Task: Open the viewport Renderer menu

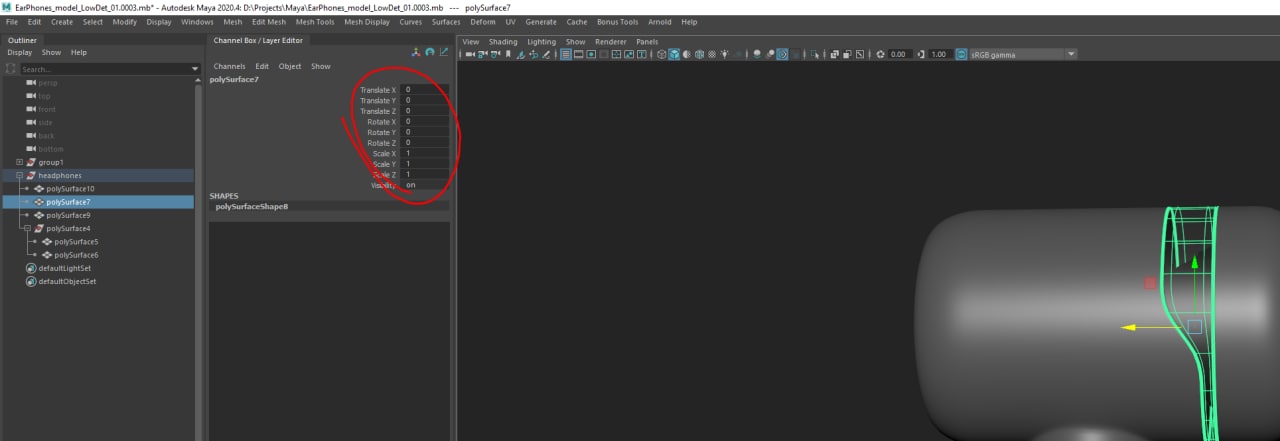Action: click(611, 42)
